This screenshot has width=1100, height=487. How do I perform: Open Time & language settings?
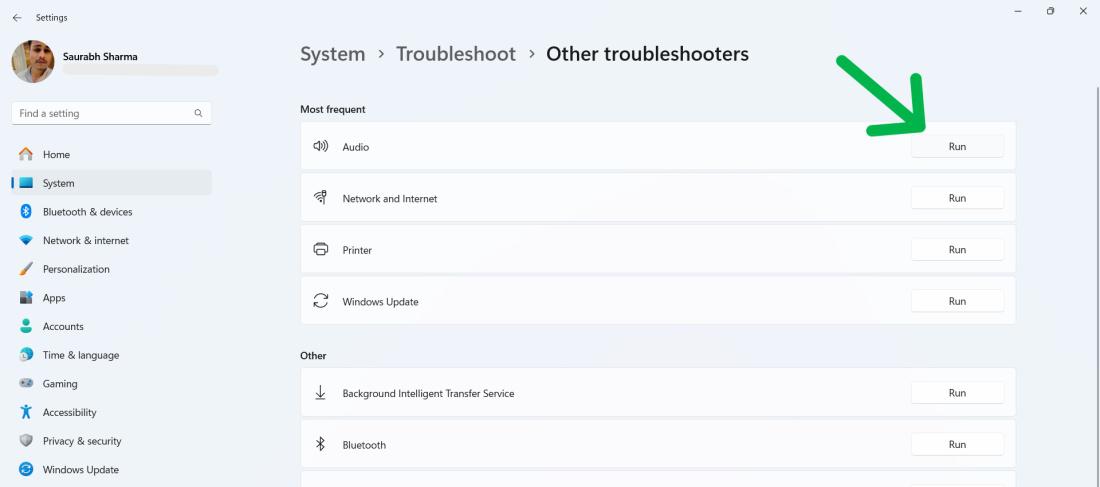point(112,355)
